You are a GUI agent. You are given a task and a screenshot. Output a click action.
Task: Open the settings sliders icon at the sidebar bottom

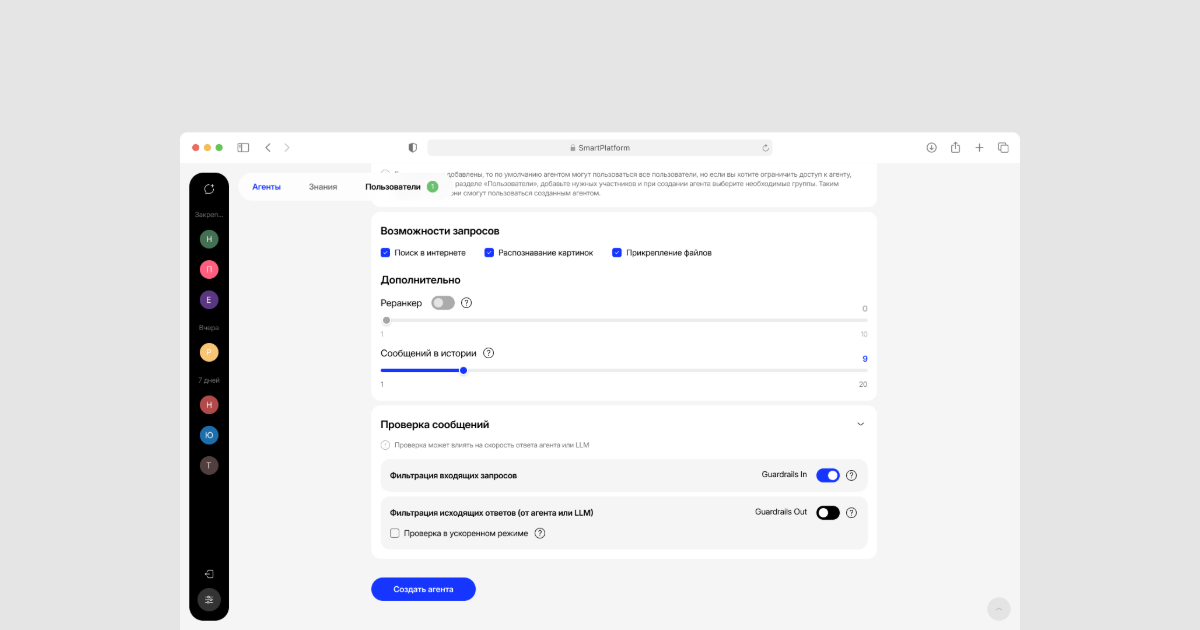click(x=209, y=600)
